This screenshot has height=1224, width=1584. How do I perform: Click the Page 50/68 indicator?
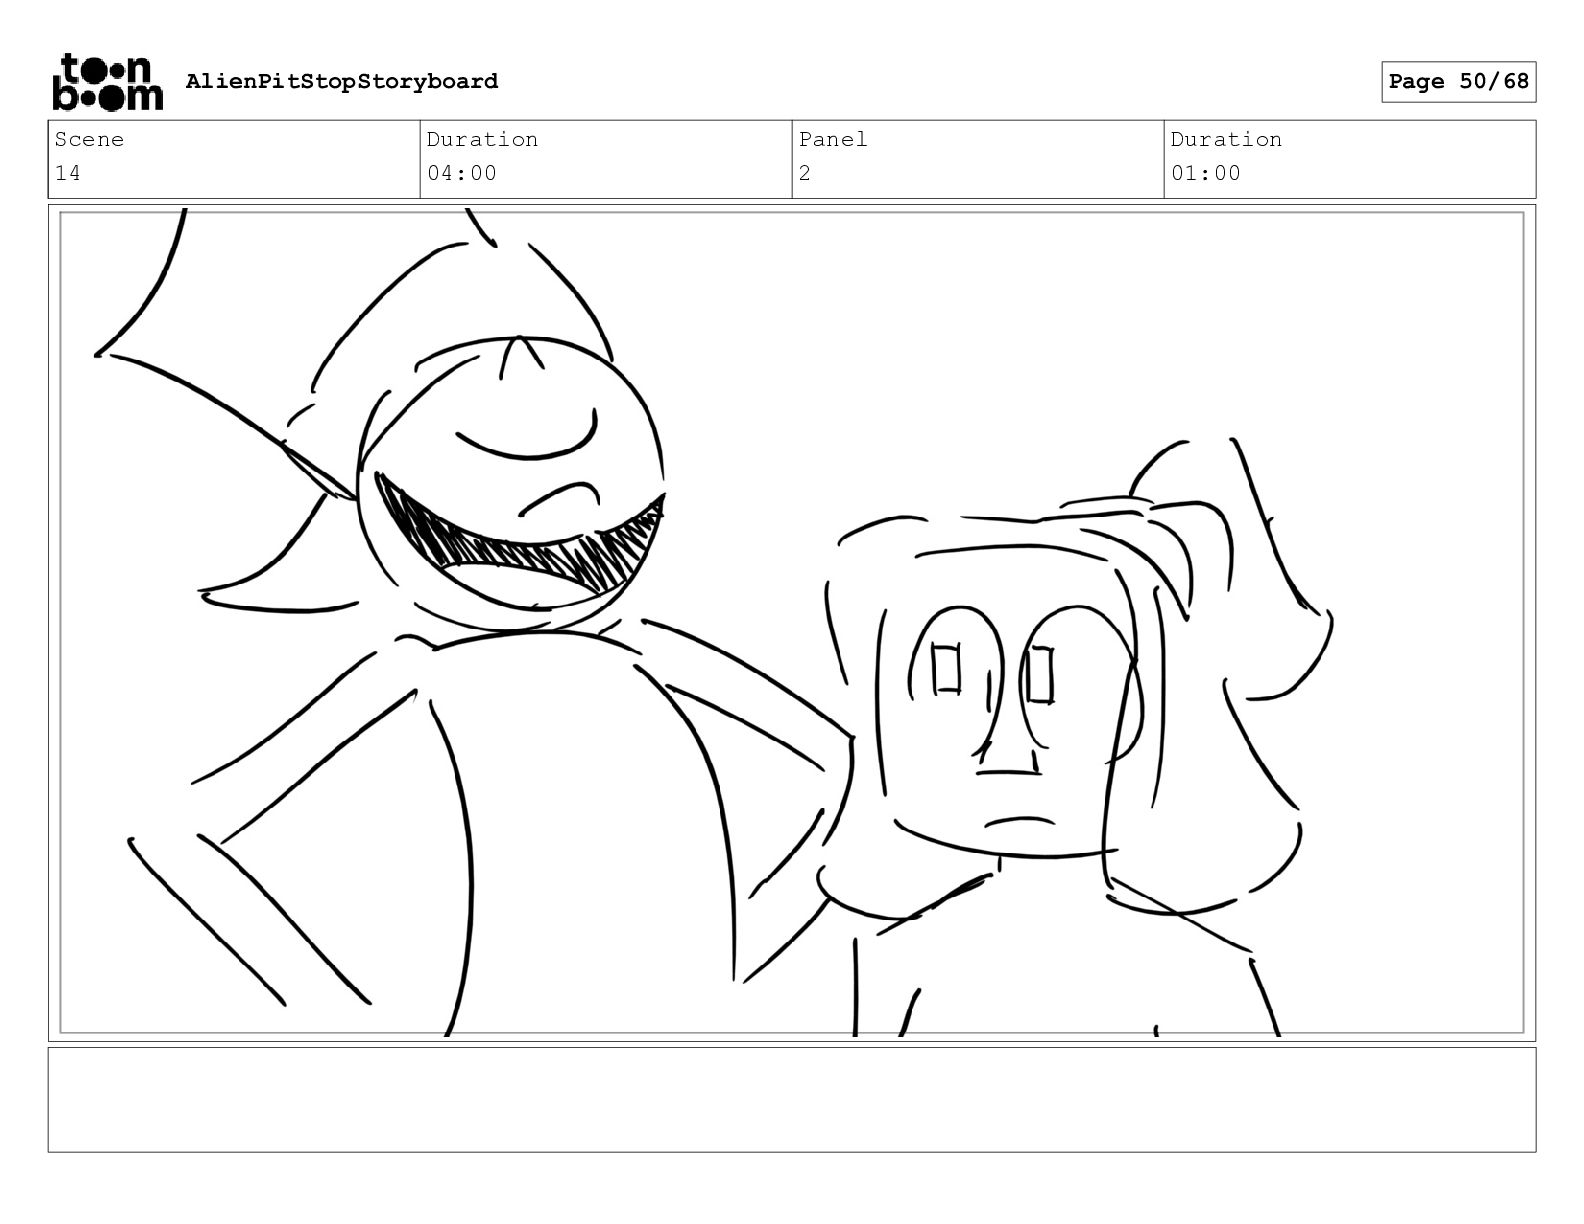1458,81
